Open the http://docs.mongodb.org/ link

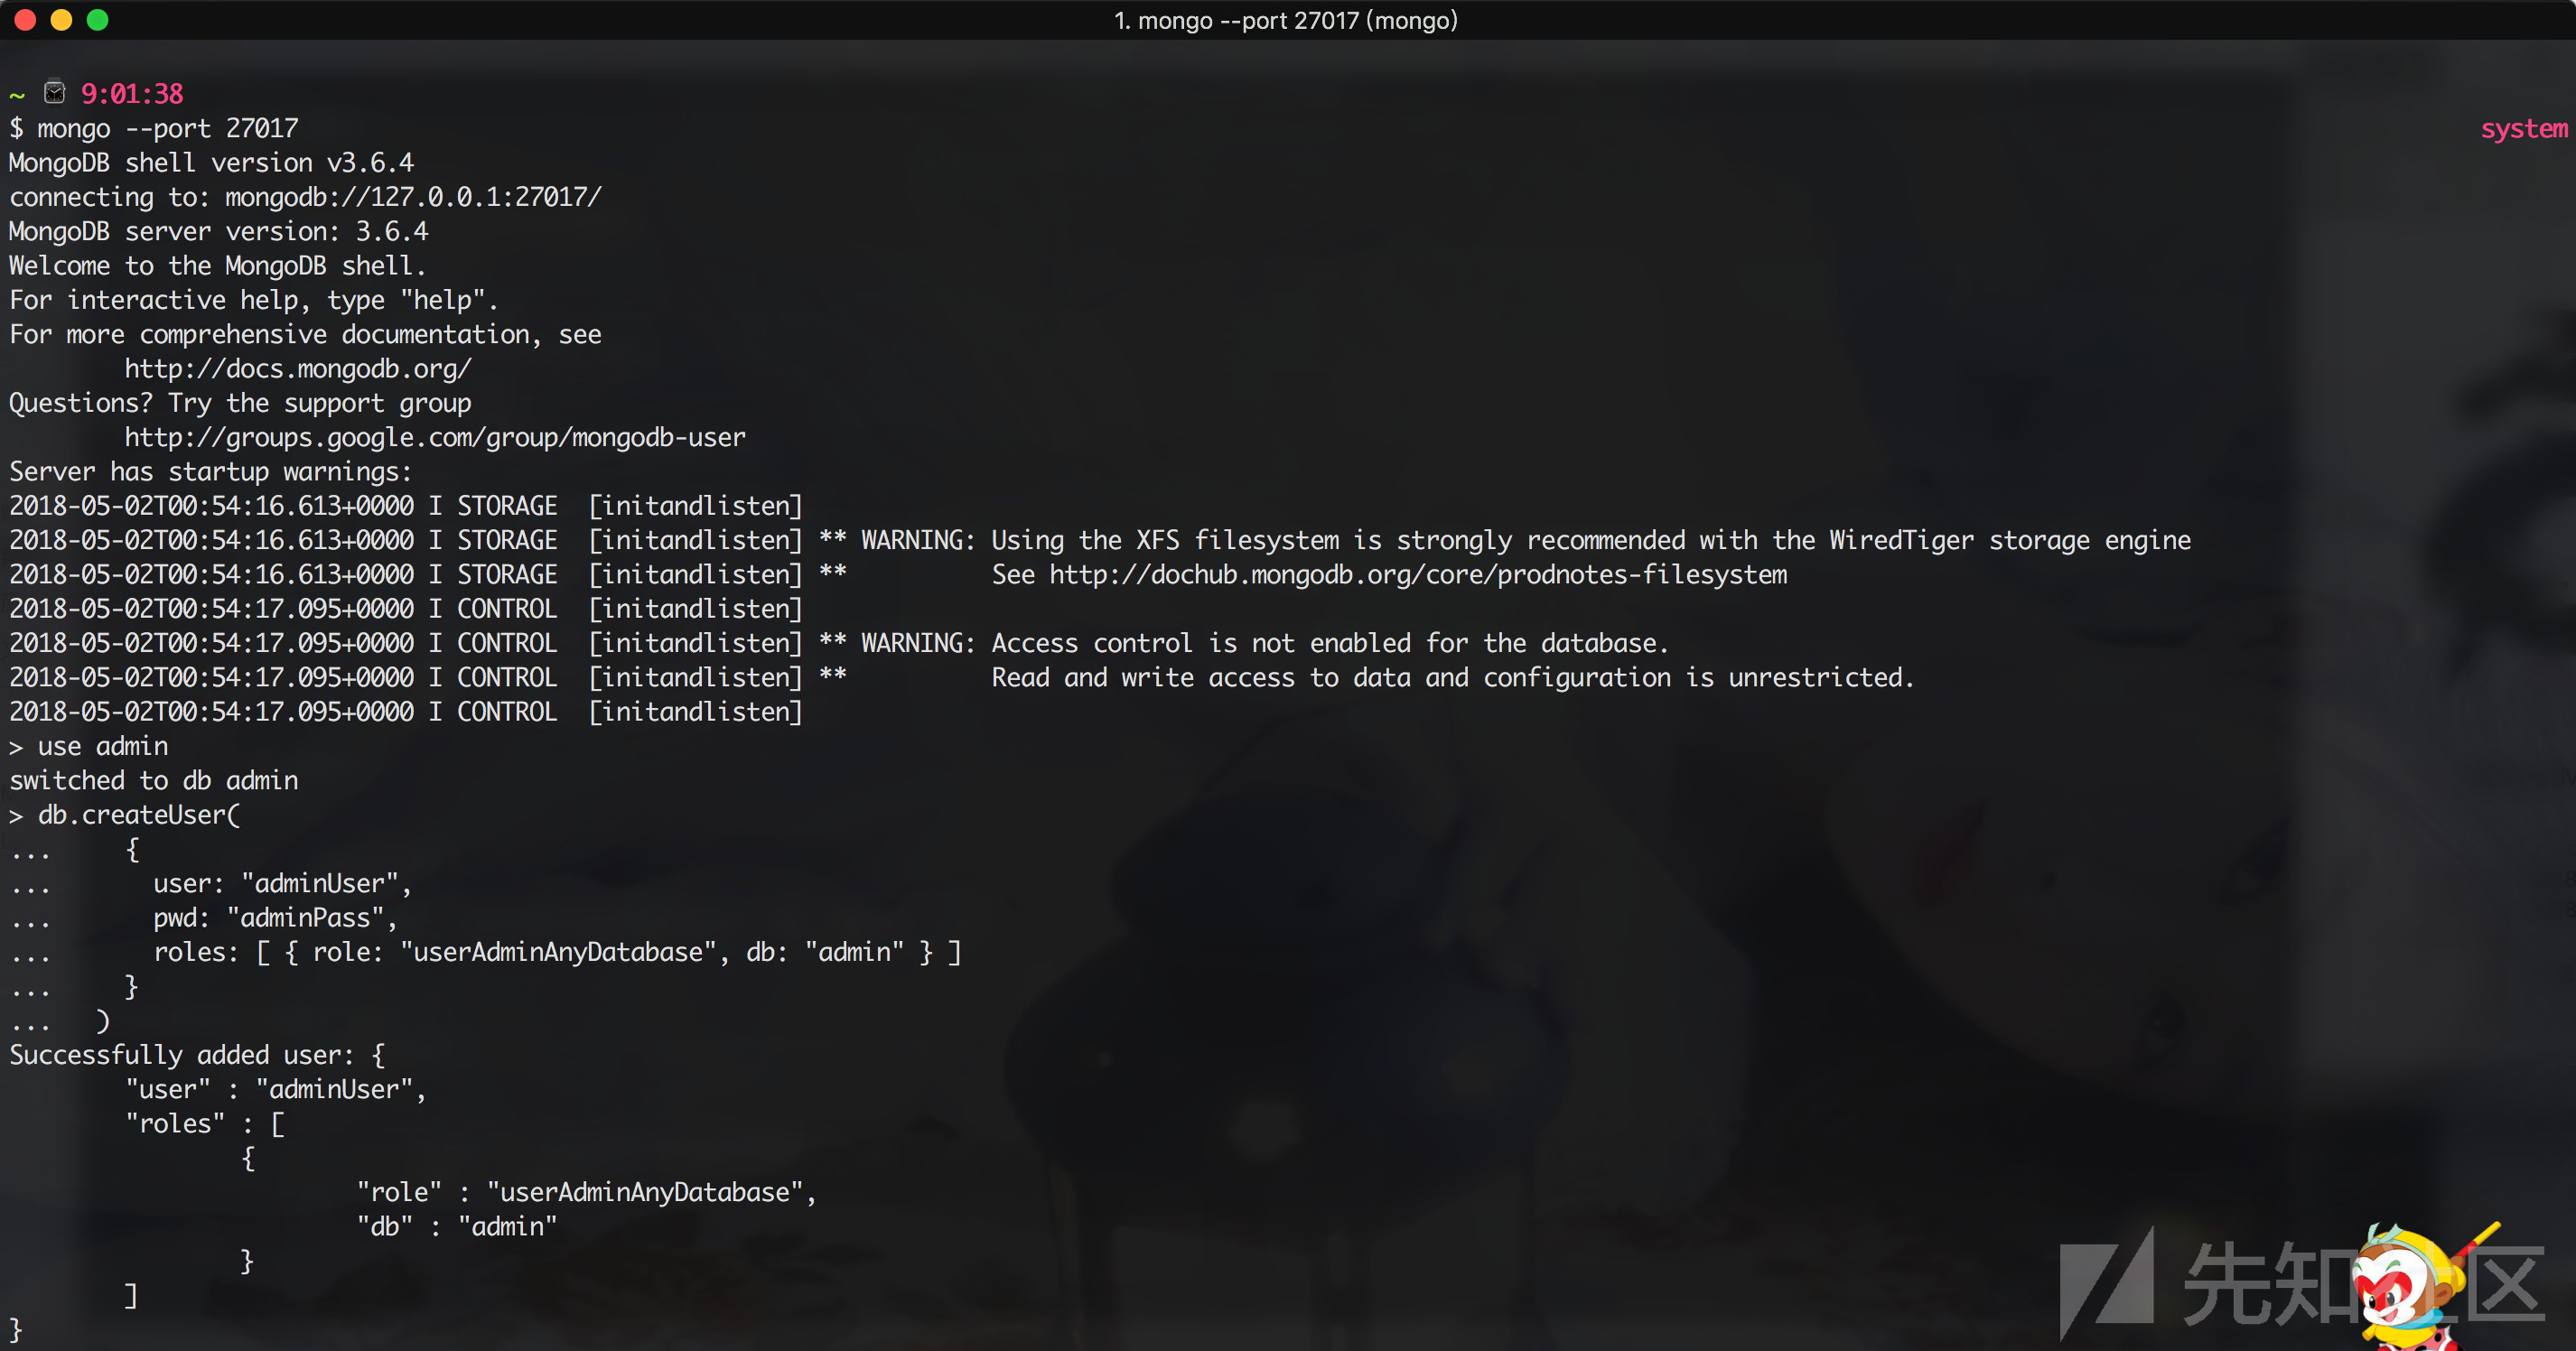[x=298, y=369]
